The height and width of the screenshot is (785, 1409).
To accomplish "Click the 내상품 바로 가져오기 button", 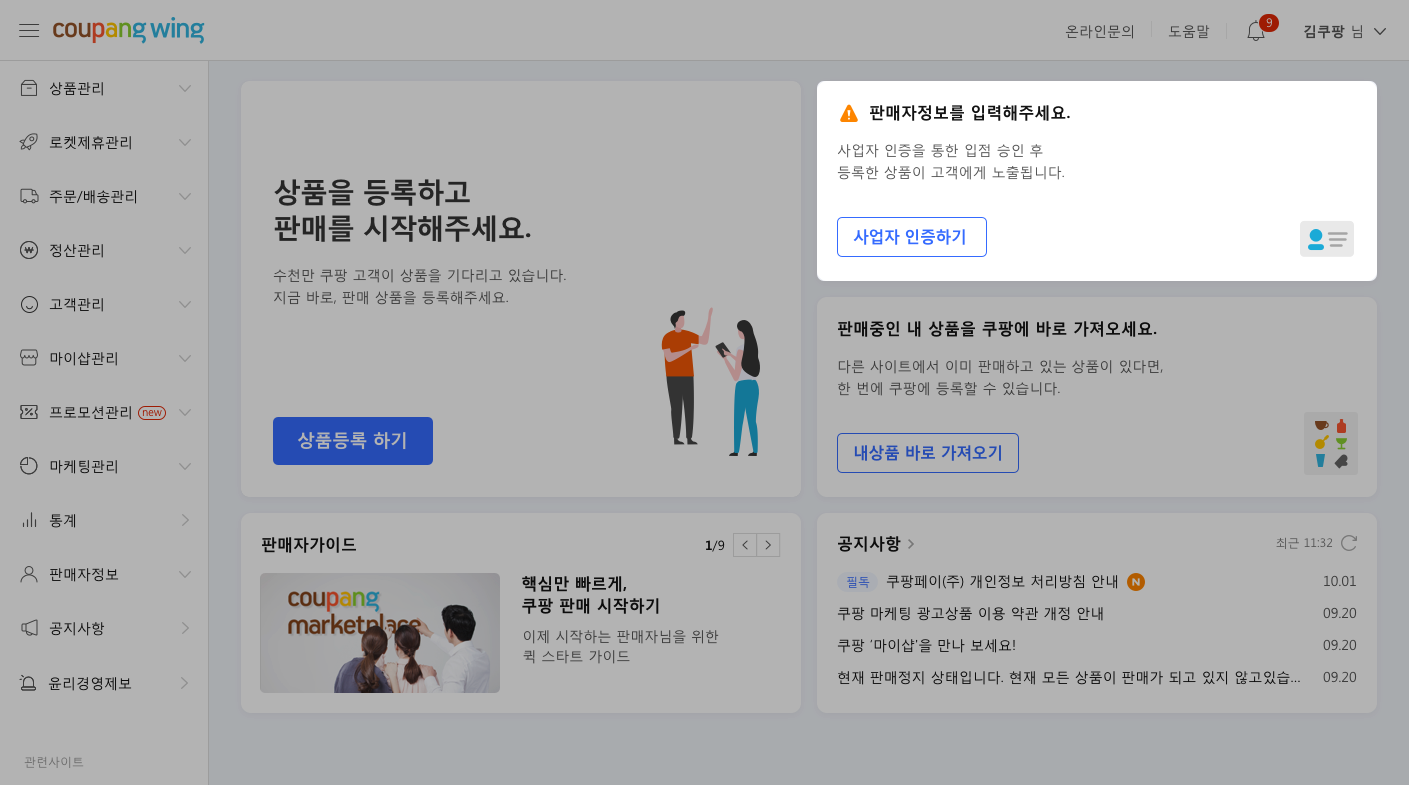I will pyautogui.click(x=928, y=453).
